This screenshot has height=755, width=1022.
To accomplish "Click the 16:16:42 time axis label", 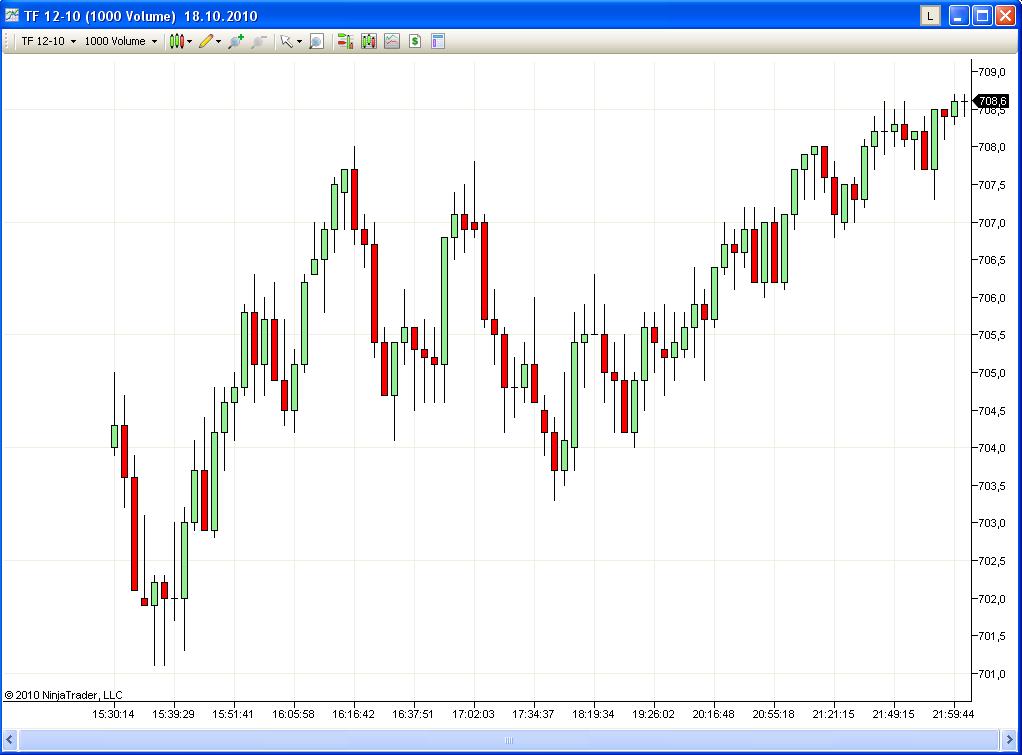I will (353, 715).
